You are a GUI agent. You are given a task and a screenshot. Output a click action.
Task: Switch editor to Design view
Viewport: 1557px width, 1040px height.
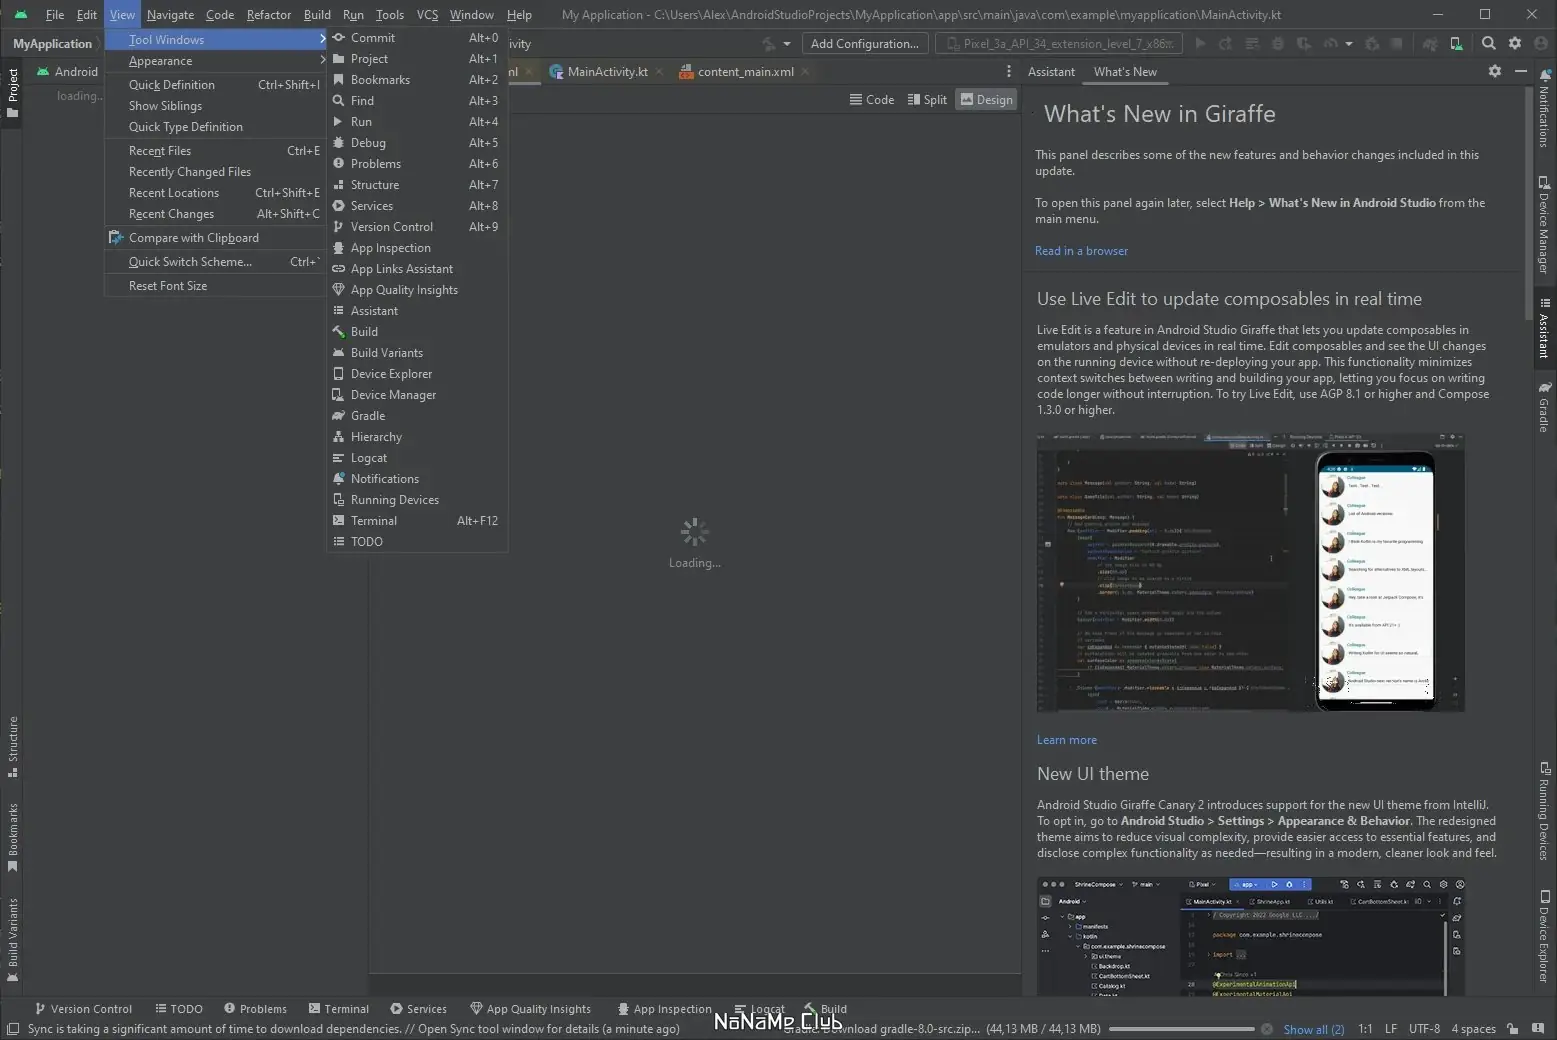tap(987, 99)
